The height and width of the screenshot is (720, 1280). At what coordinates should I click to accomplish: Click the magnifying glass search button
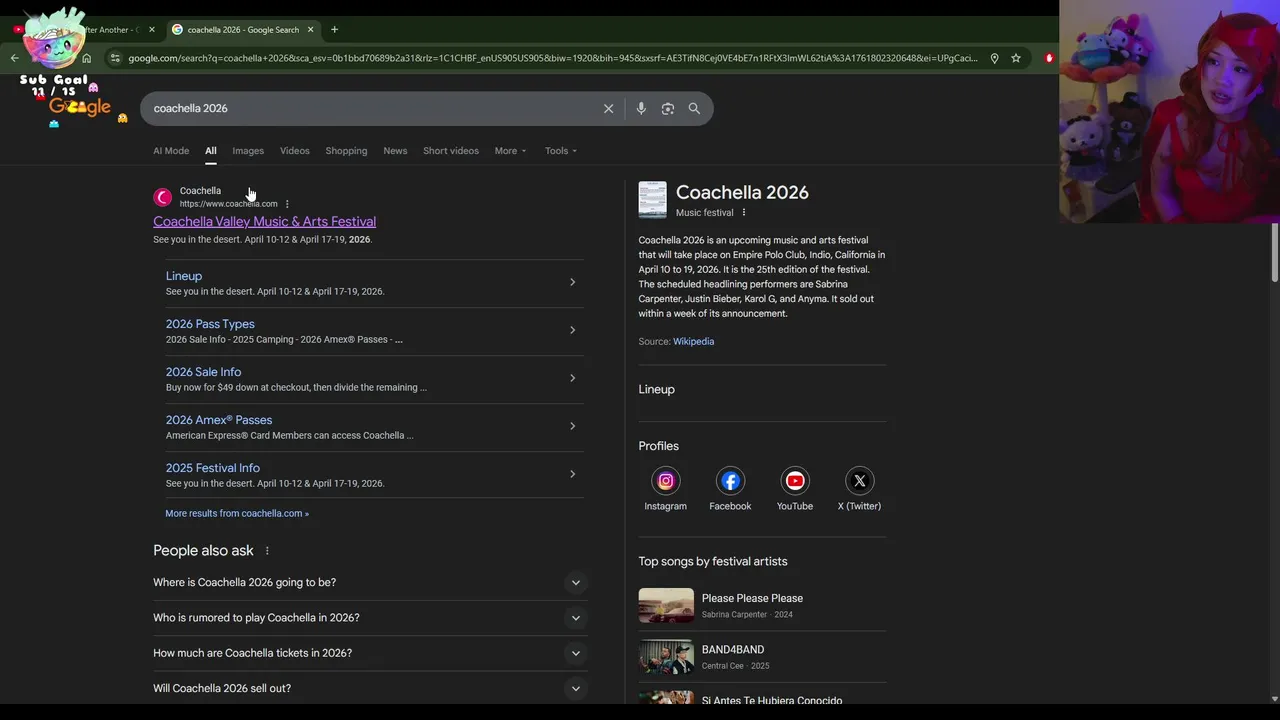[694, 108]
